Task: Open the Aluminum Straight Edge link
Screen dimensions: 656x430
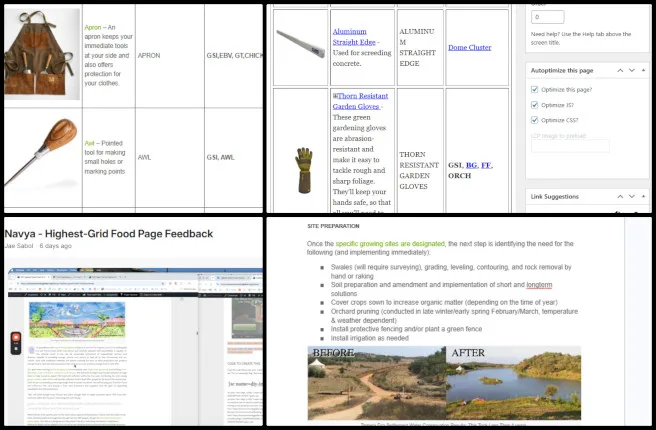Action: click(354, 37)
